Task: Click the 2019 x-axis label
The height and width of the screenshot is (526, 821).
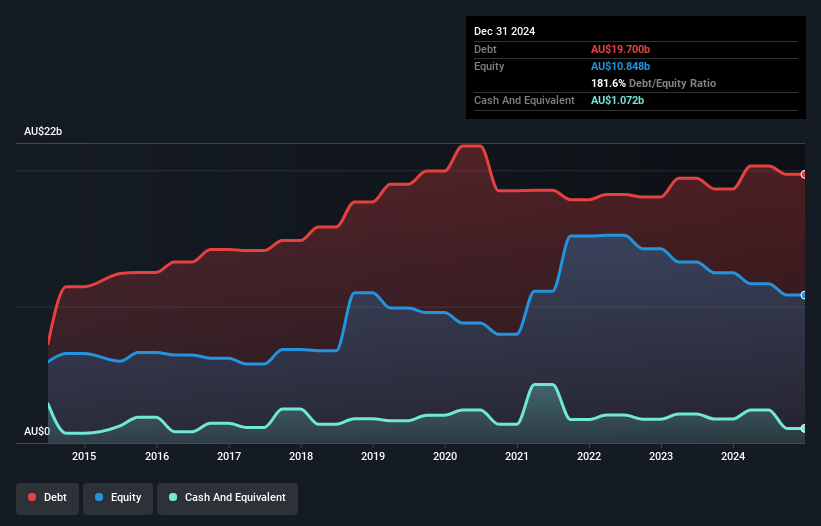Action: (373, 456)
